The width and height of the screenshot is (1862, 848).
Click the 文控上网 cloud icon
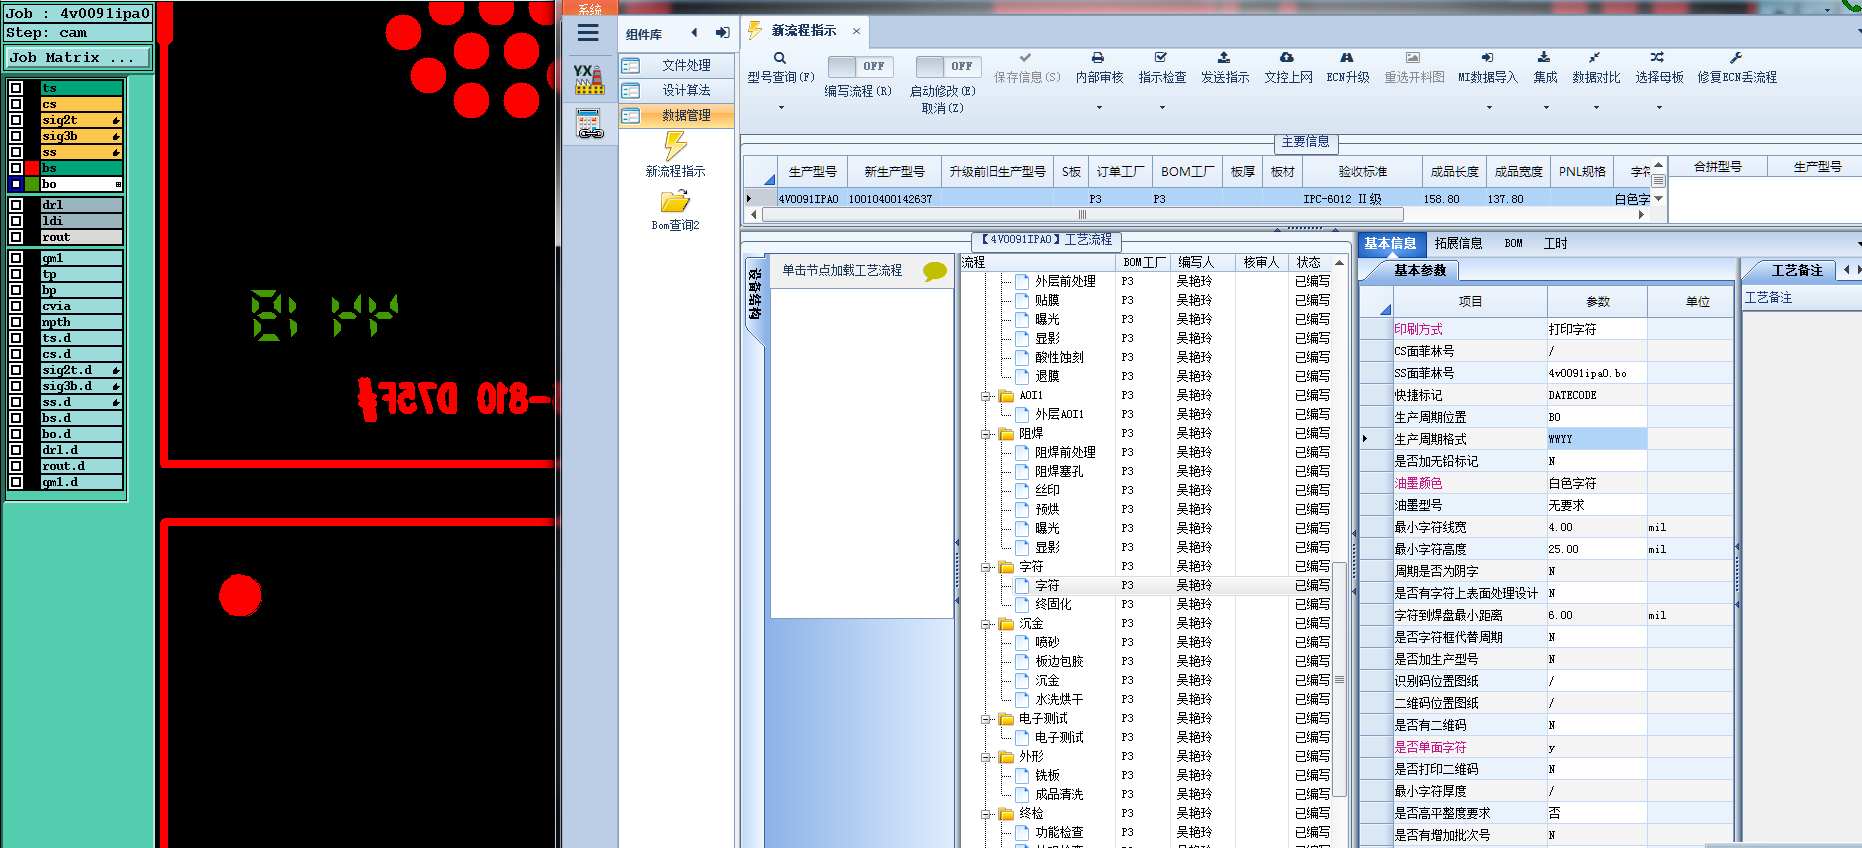tap(1287, 58)
